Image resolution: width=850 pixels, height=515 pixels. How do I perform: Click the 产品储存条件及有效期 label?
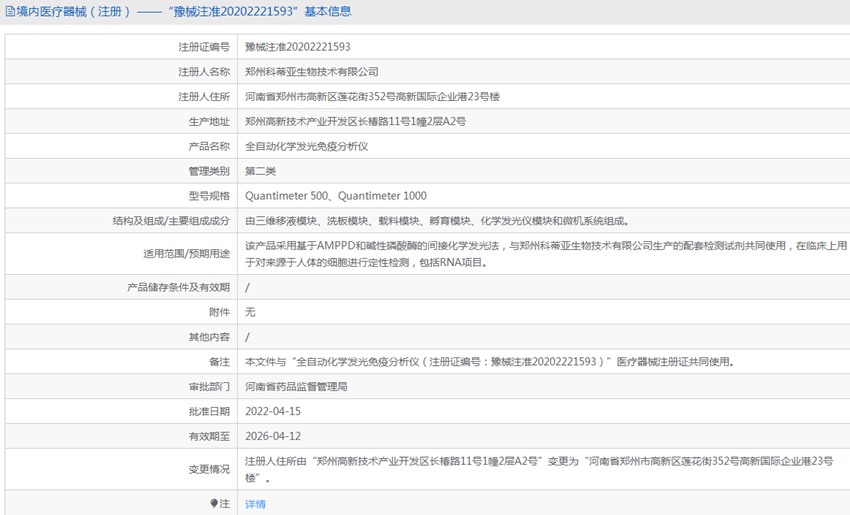(x=178, y=287)
